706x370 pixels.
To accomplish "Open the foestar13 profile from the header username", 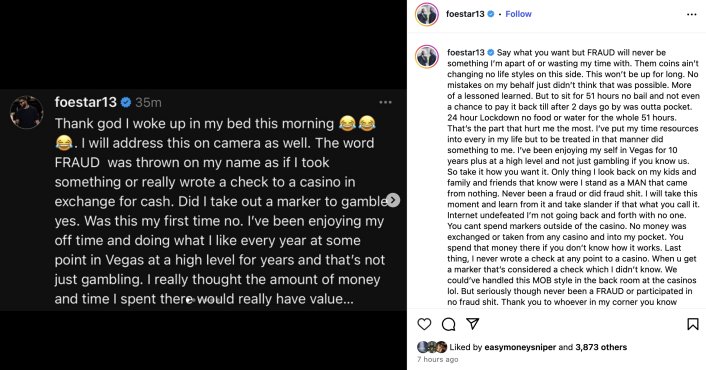I will [465, 14].
